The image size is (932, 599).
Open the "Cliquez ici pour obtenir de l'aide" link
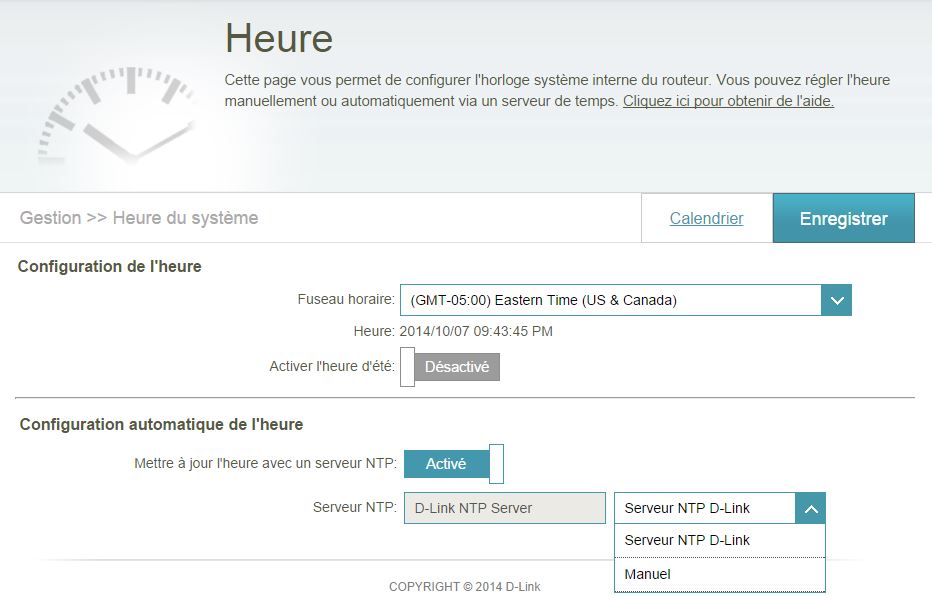tap(728, 101)
